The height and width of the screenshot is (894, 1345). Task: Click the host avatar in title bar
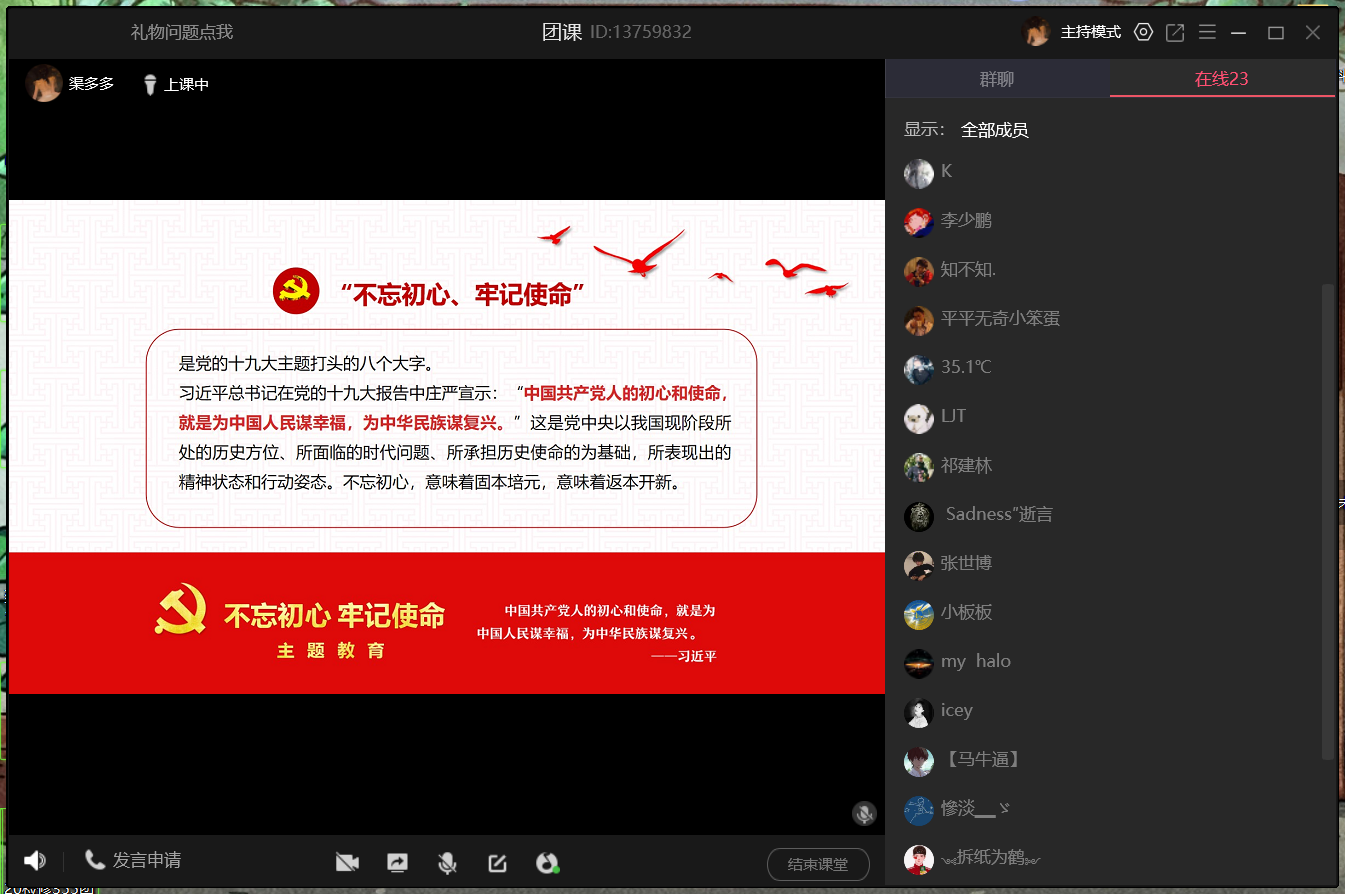point(1036,32)
